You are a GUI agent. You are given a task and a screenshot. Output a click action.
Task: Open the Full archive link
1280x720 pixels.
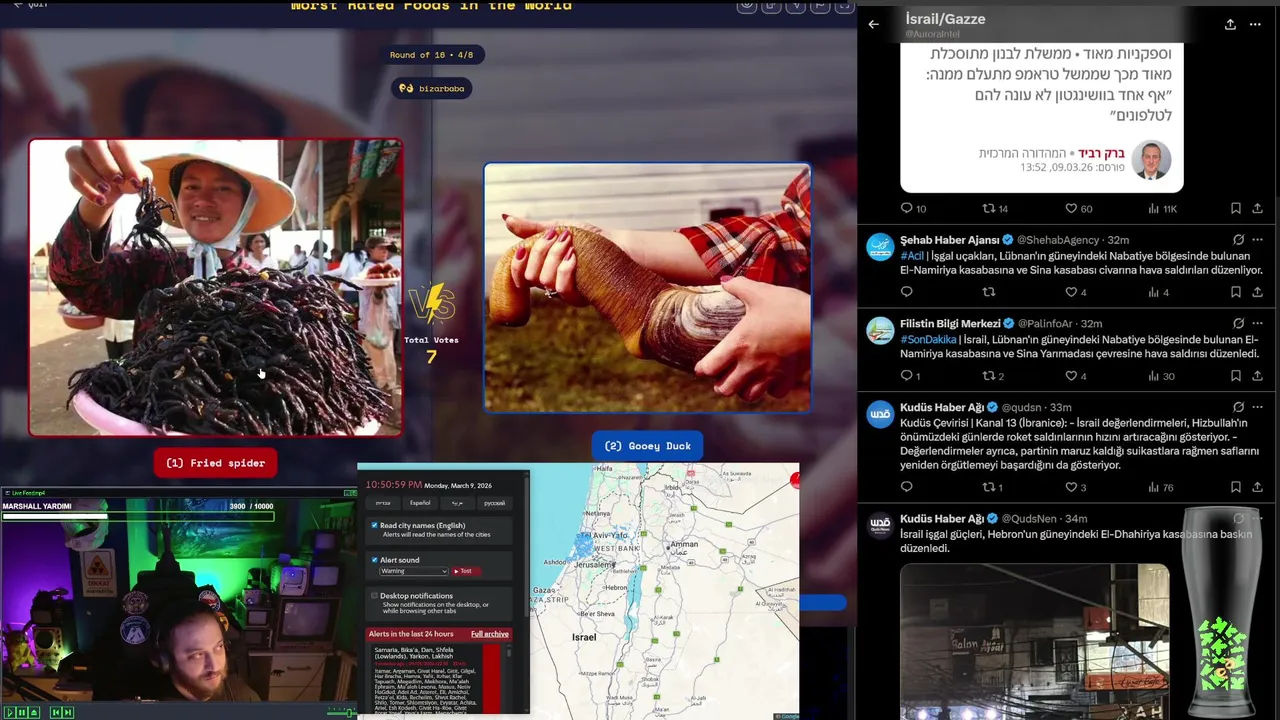click(x=490, y=634)
